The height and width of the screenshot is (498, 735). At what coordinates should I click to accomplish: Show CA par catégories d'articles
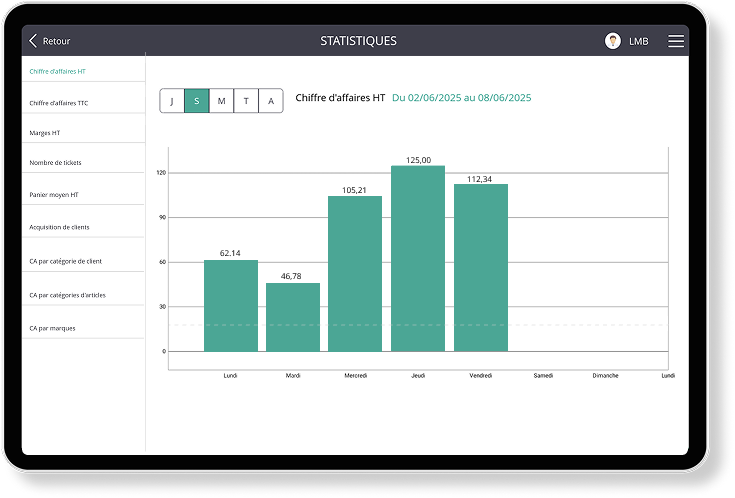pyautogui.click(x=68, y=295)
